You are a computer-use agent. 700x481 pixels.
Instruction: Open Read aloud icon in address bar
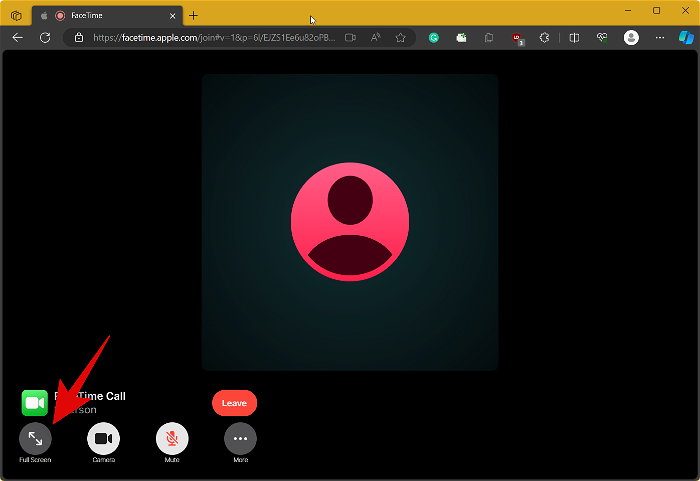pyautogui.click(x=375, y=38)
